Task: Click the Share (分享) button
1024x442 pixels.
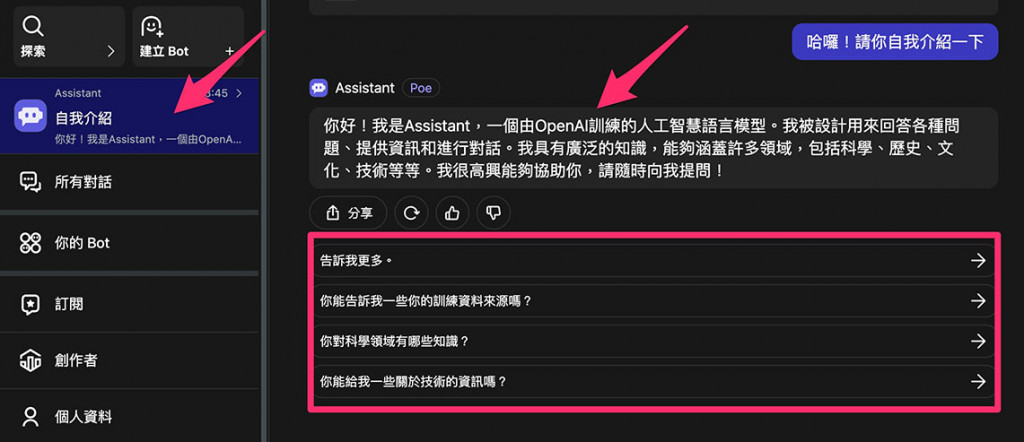Action: [348, 213]
